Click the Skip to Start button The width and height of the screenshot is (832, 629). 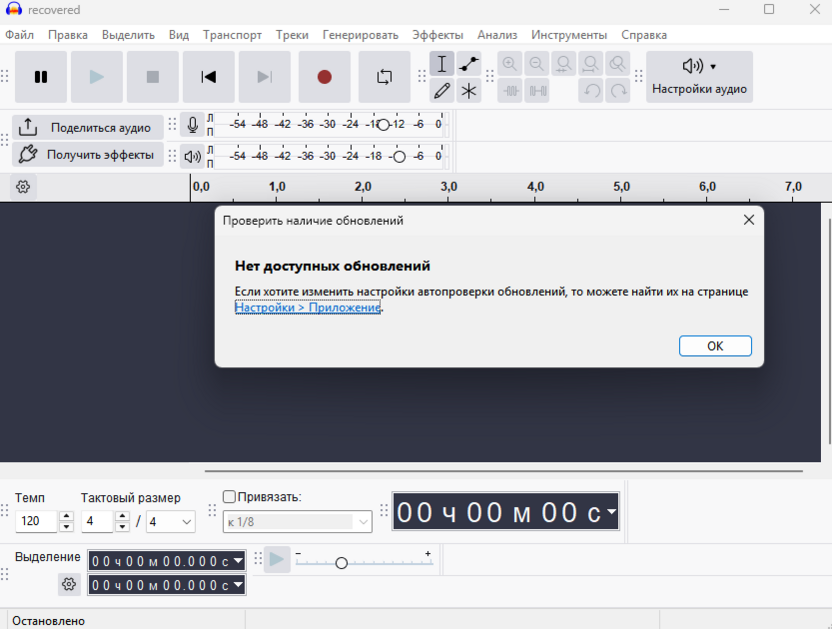pos(208,77)
